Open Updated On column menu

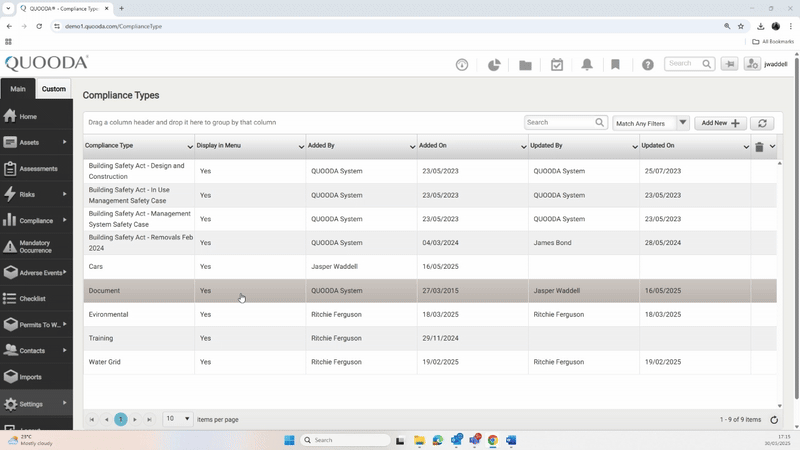pyautogui.click(x=746, y=146)
